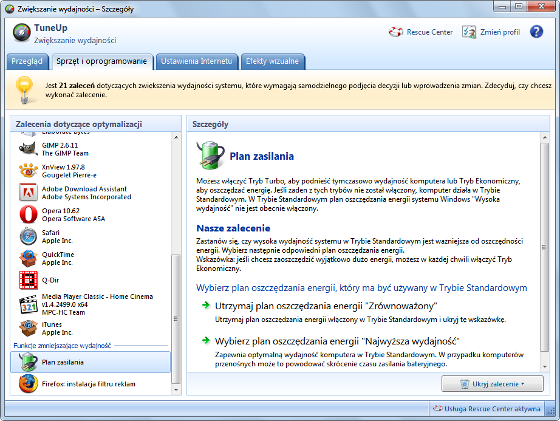Click the Safari compass icon

[x=28, y=236]
